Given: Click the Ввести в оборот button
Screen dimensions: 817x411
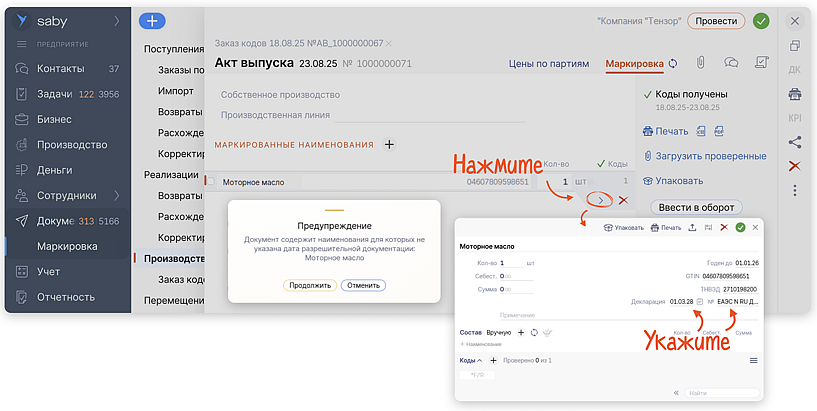Looking at the screenshot, I should [x=696, y=208].
